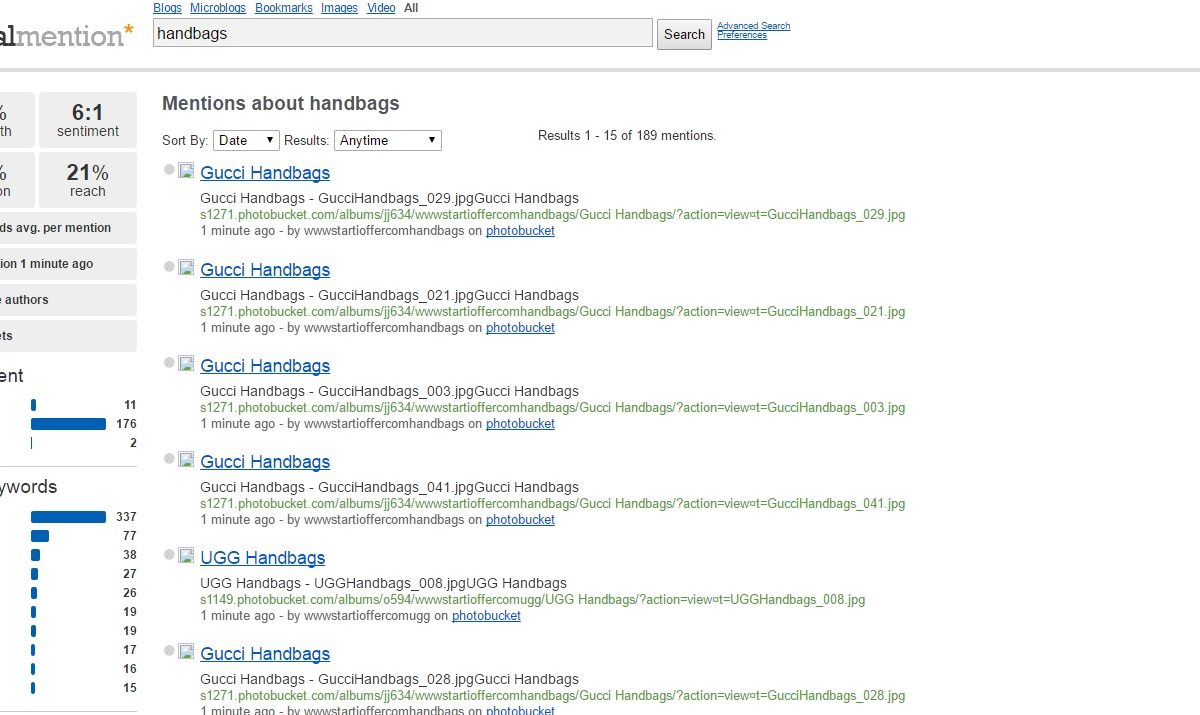
Task: Click the green URL ending GucciHandbags_041.jpg
Action: (553, 504)
